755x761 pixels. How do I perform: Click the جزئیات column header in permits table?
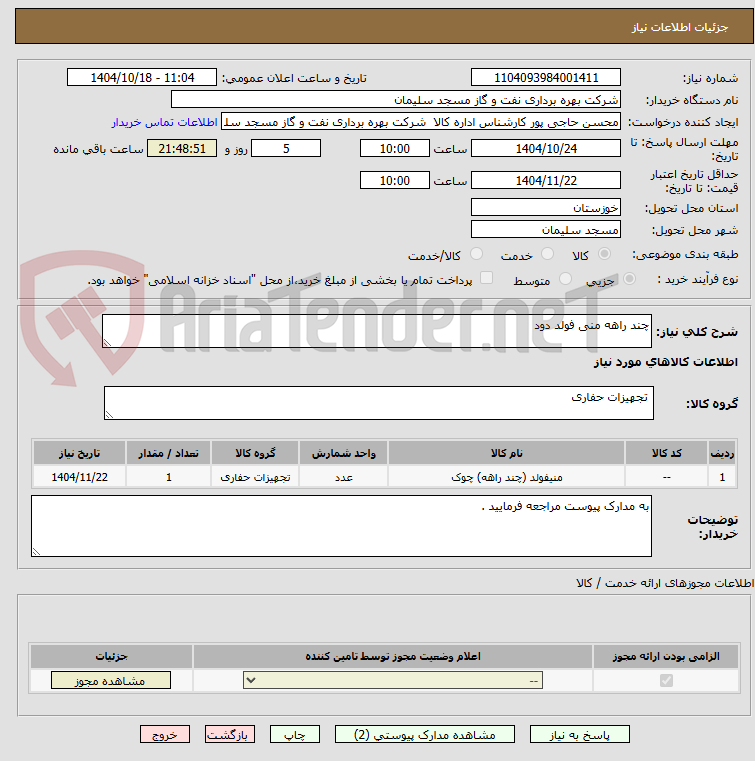tap(111, 656)
